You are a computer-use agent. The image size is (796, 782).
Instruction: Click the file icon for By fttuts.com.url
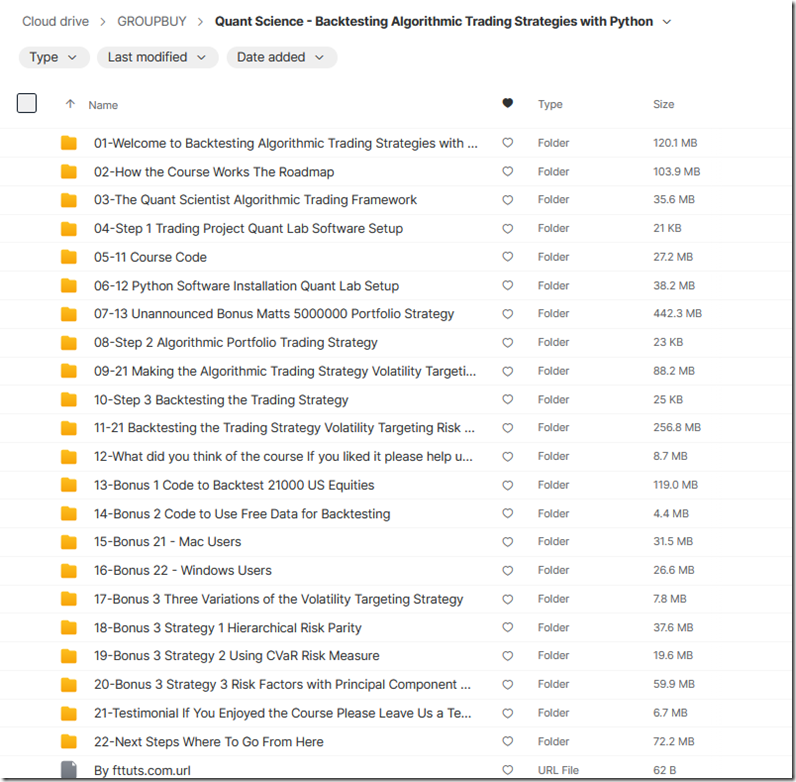tap(68, 770)
